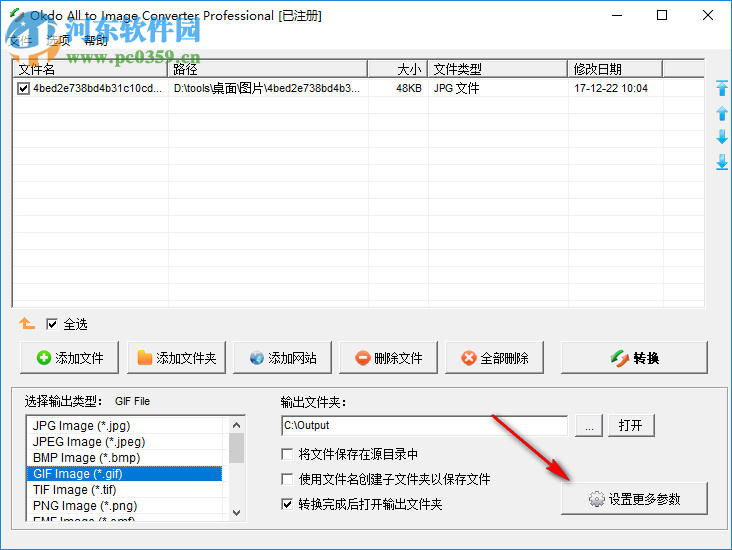Open the 文件 menu
Screen dimensions: 732x550
pos(20,41)
